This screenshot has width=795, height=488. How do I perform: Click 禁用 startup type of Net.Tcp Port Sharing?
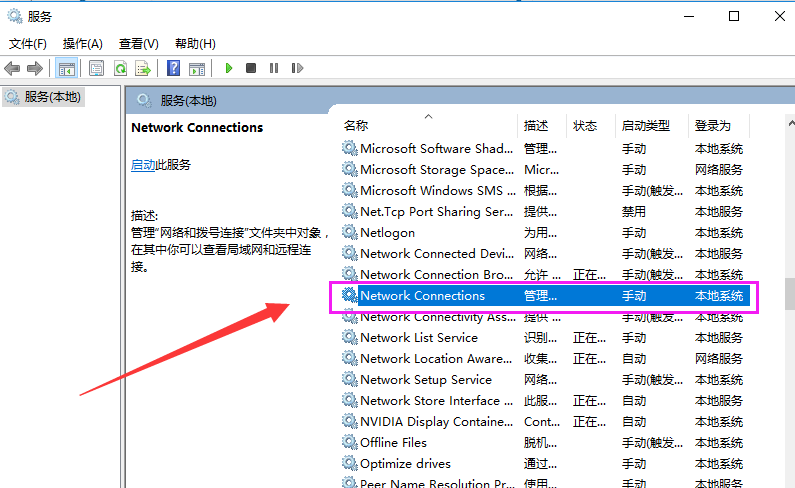tap(634, 212)
